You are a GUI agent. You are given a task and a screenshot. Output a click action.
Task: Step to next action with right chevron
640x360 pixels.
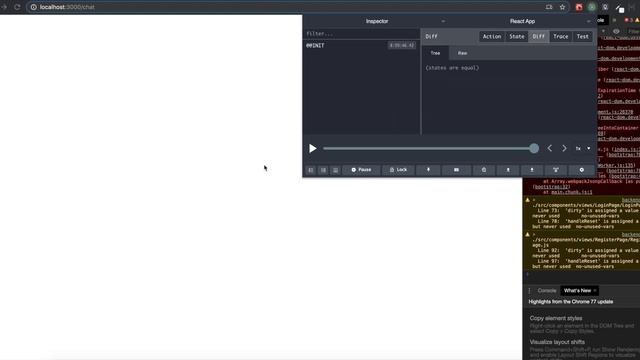click(564, 149)
